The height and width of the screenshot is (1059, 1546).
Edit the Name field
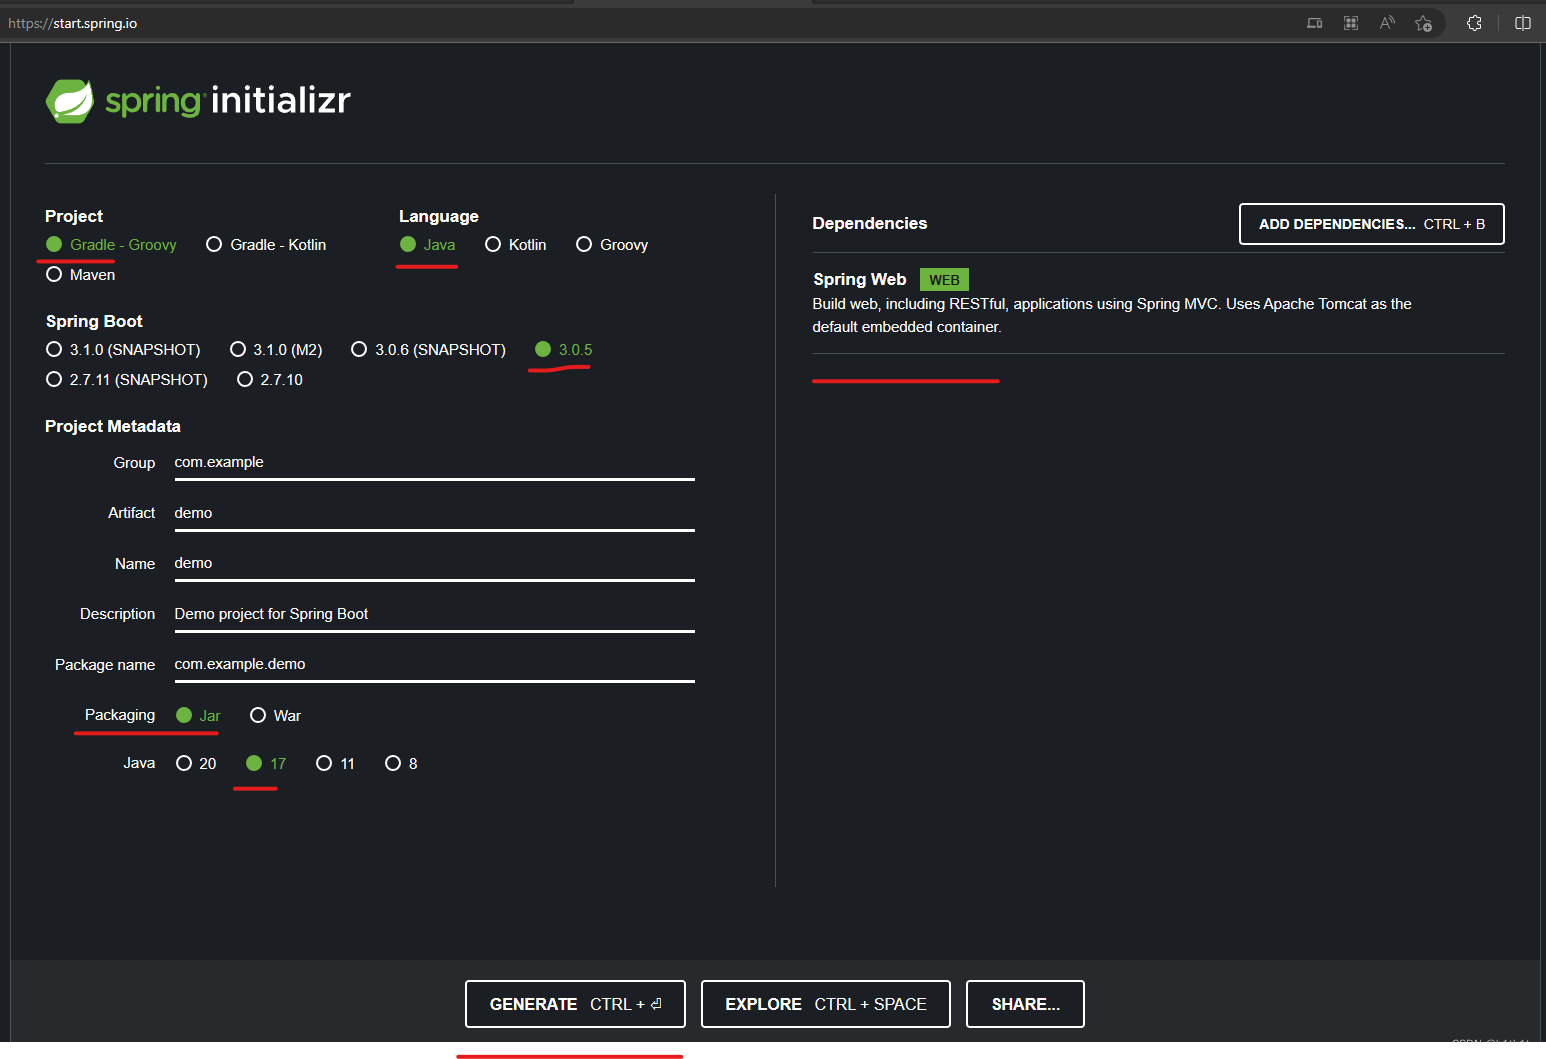[434, 564]
